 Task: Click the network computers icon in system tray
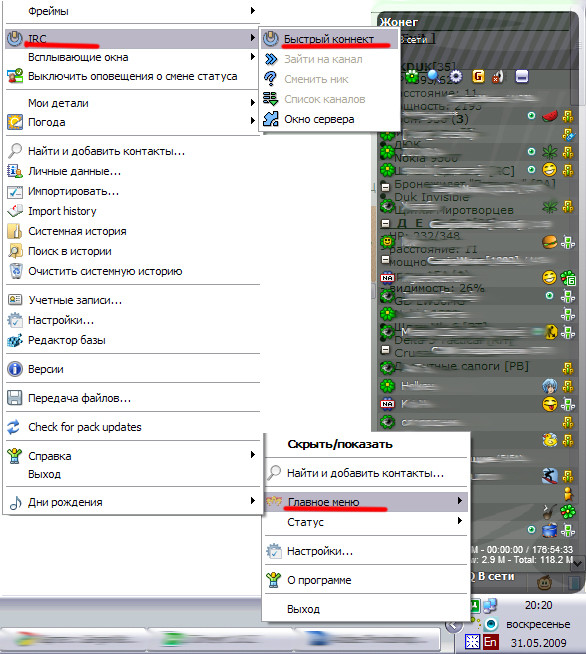(x=490, y=606)
